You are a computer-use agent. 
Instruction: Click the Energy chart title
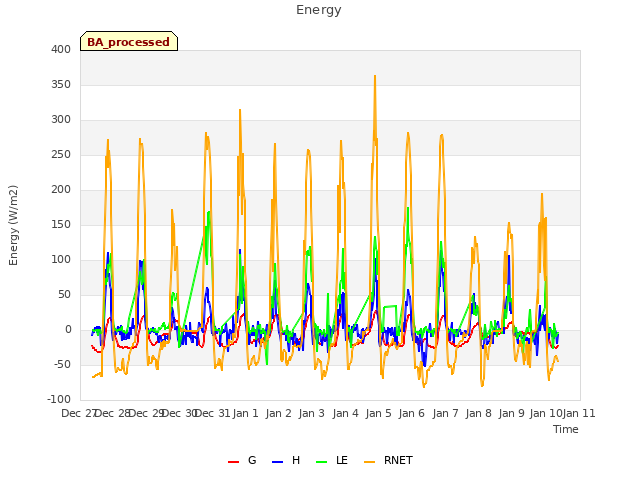click(319, 10)
